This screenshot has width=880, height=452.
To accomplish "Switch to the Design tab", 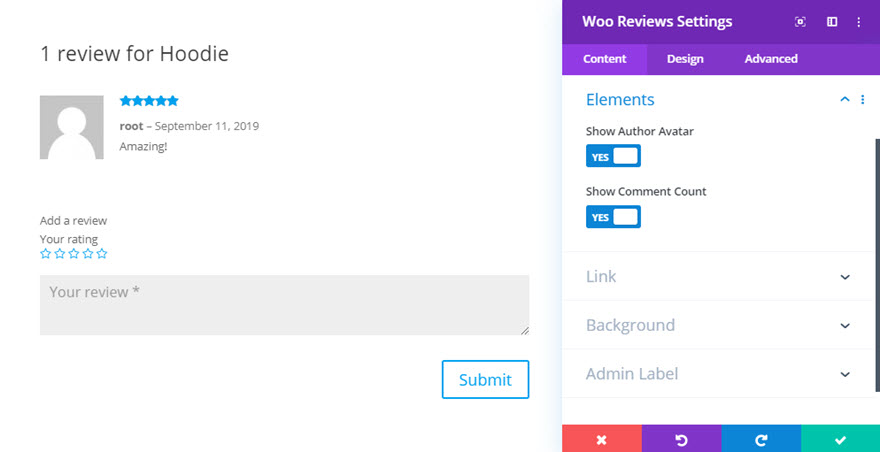I will [685, 59].
